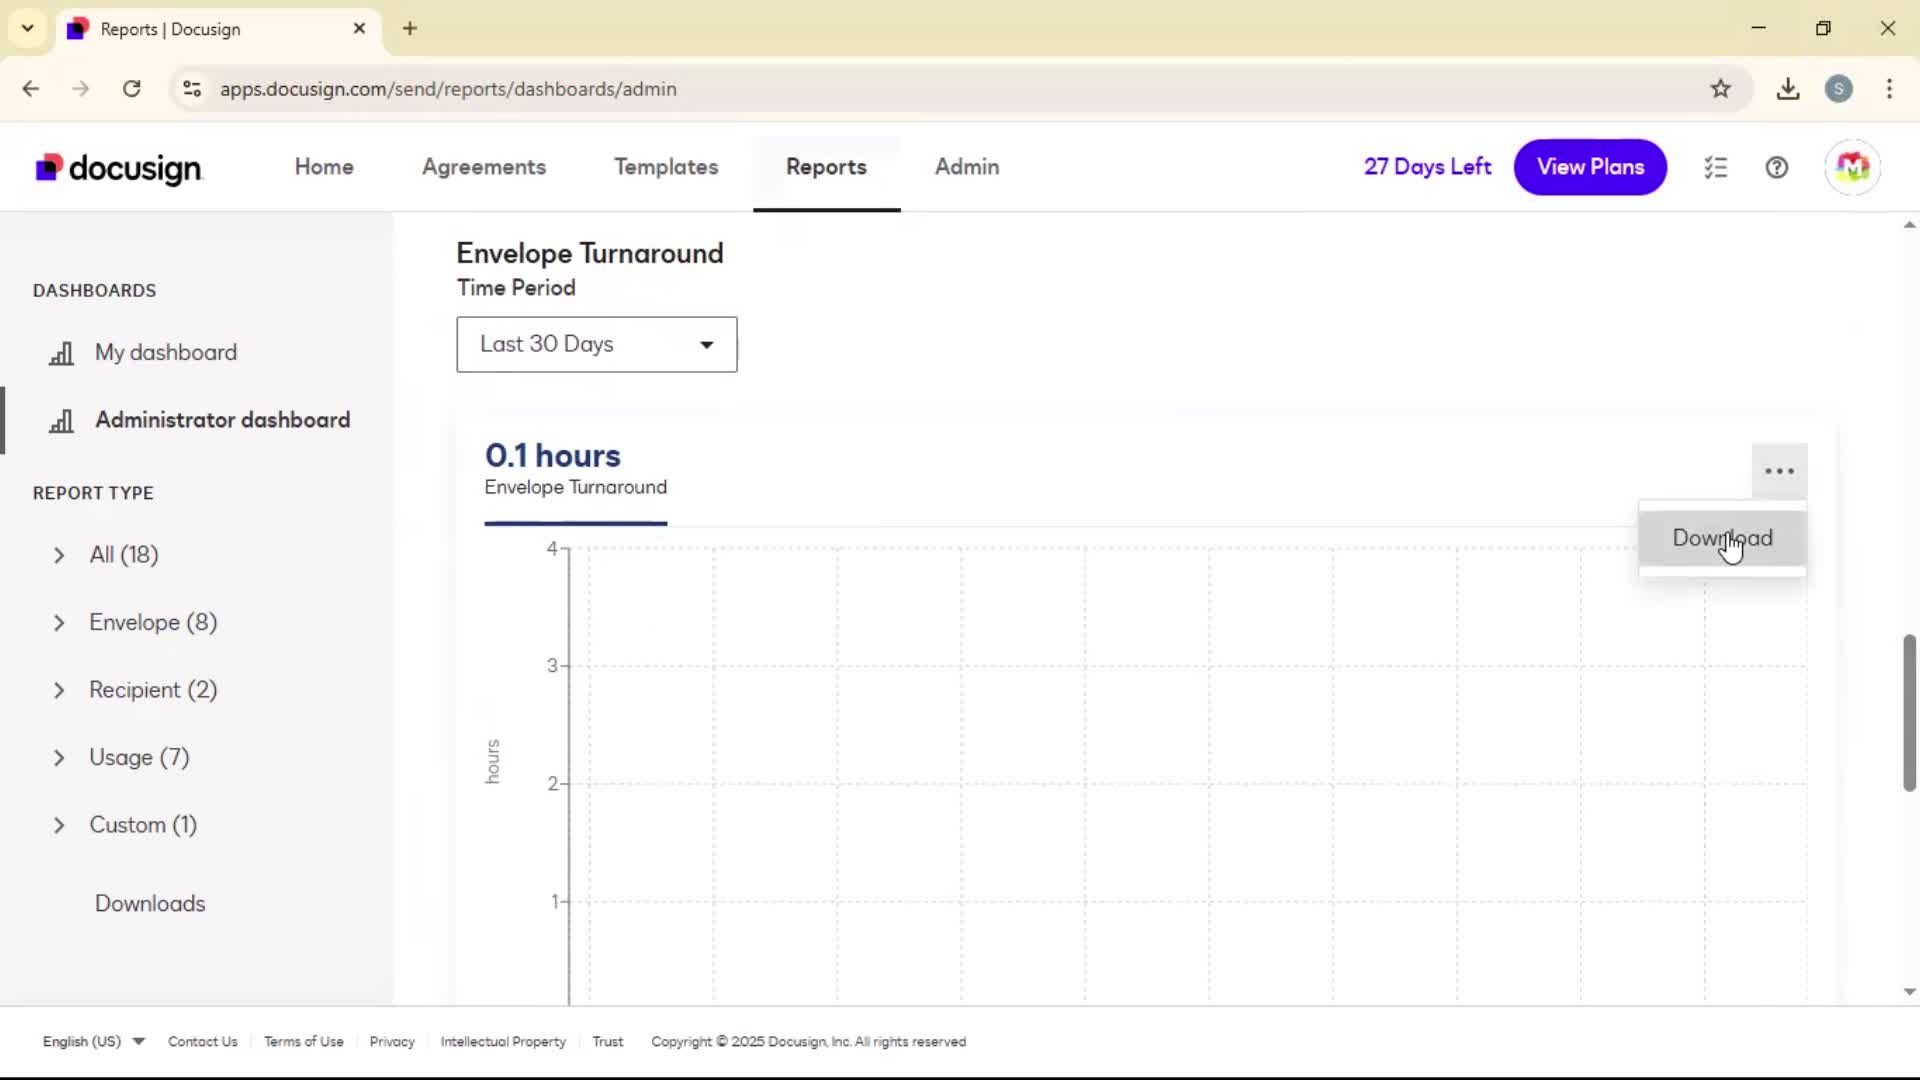Open the user profile avatar menu

click(x=1853, y=167)
